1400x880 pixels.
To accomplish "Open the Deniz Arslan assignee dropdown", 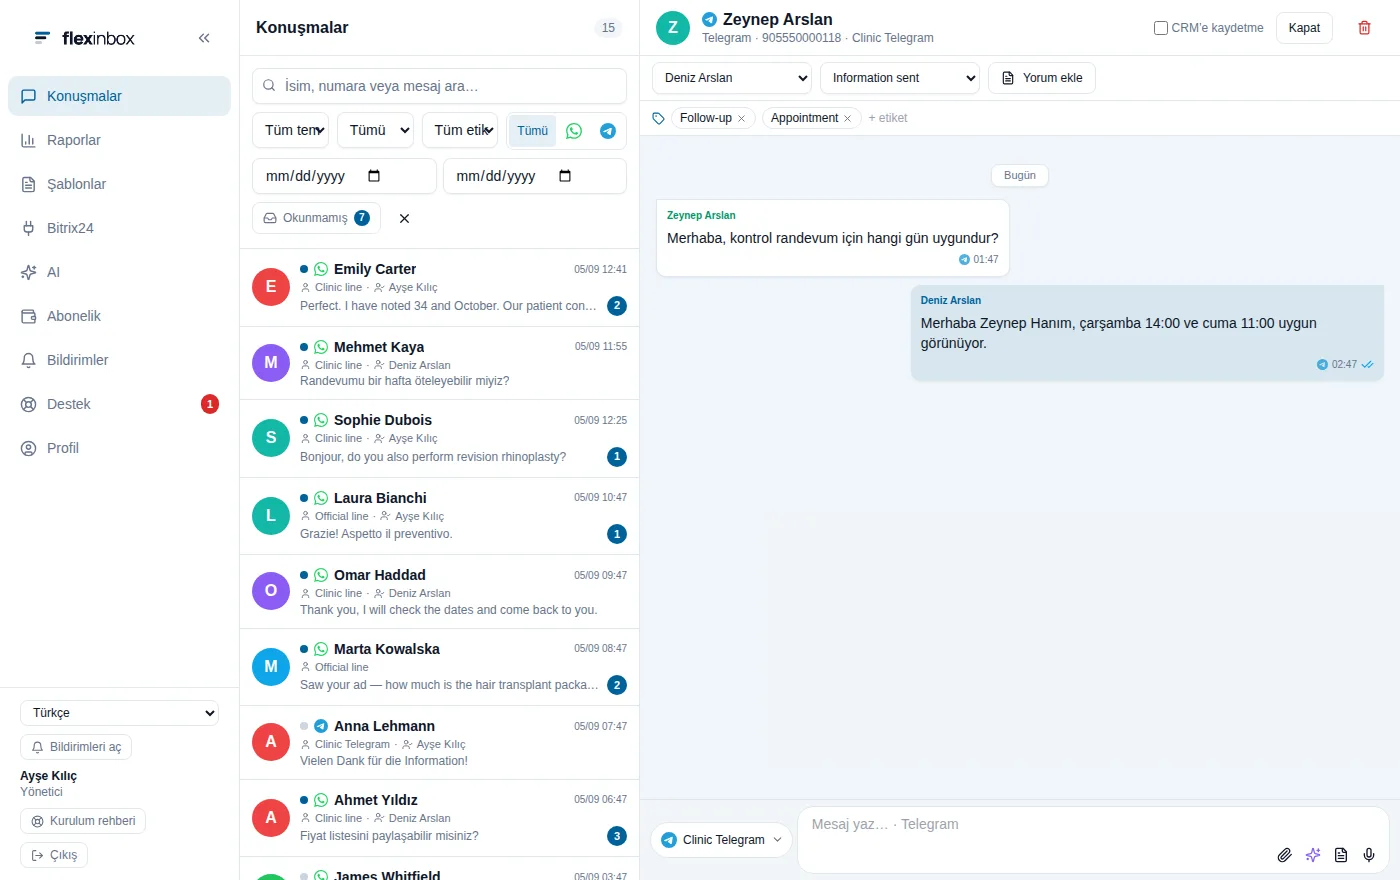I will (731, 78).
